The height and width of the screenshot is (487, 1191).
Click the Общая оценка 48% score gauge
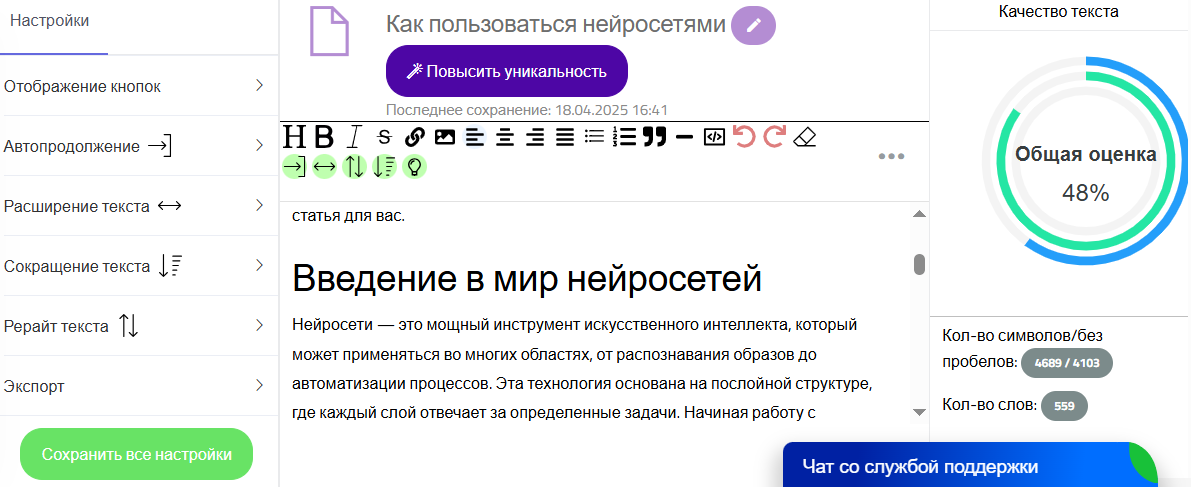1086,161
